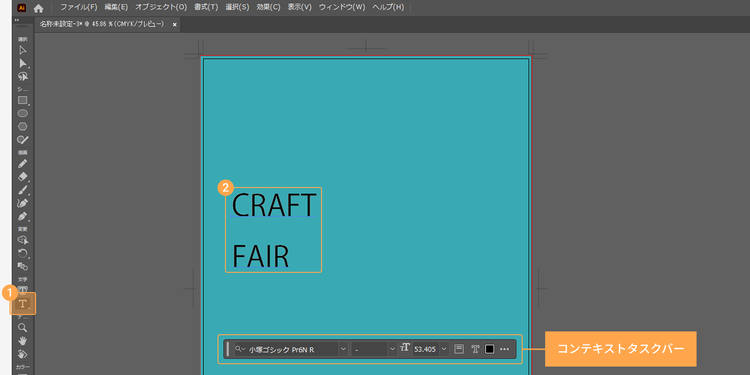The image size is (750, 375).
Task: Select the Blob Brush tool
Action: tap(22, 140)
